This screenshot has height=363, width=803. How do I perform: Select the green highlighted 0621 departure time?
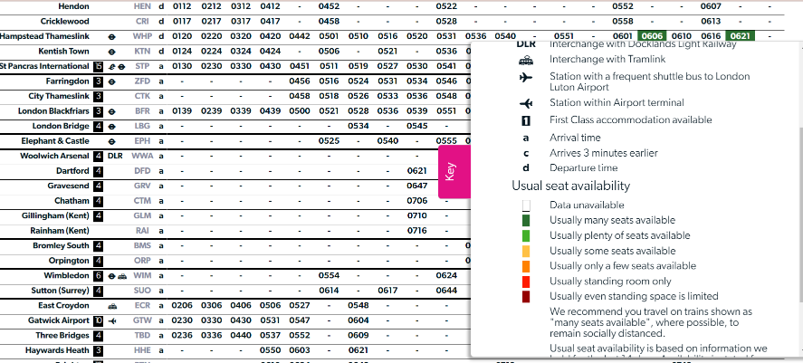click(739, 36)
